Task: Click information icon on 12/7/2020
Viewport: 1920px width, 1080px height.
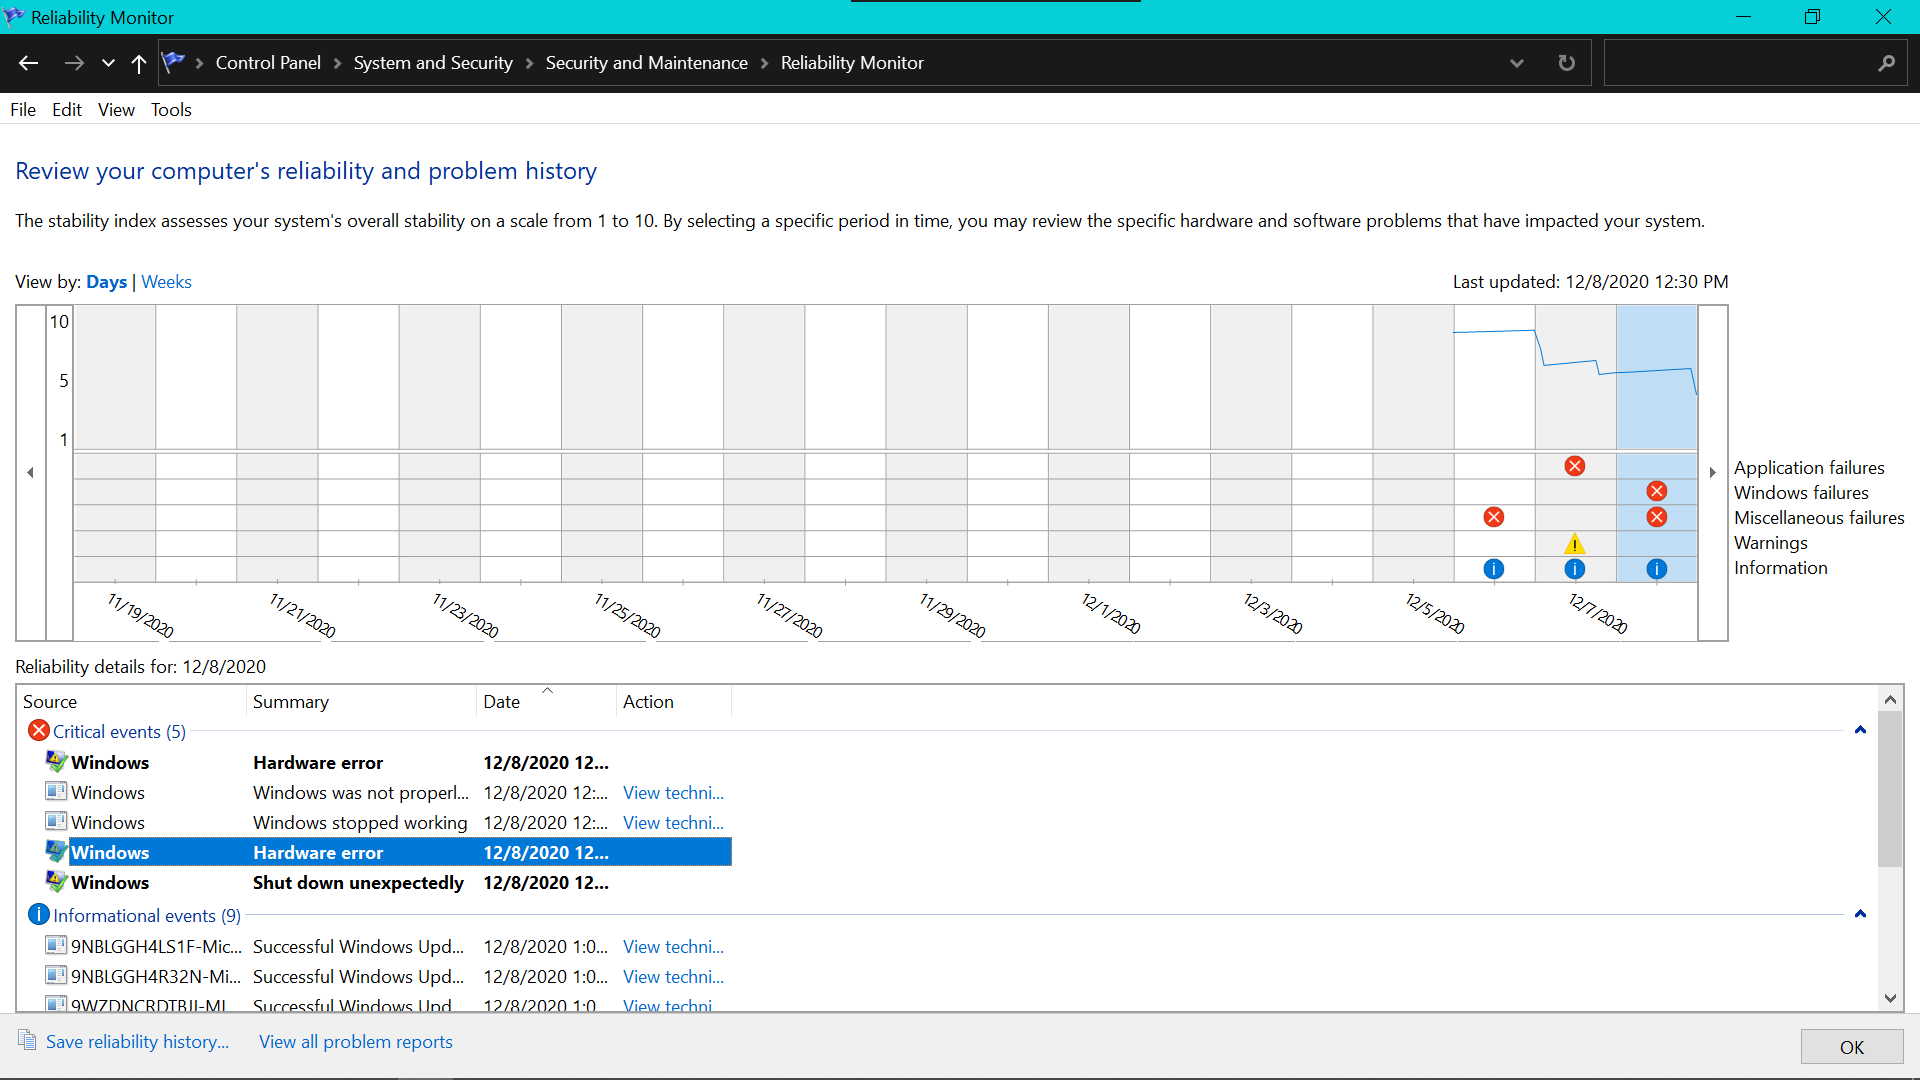Action: (1575, 569)
